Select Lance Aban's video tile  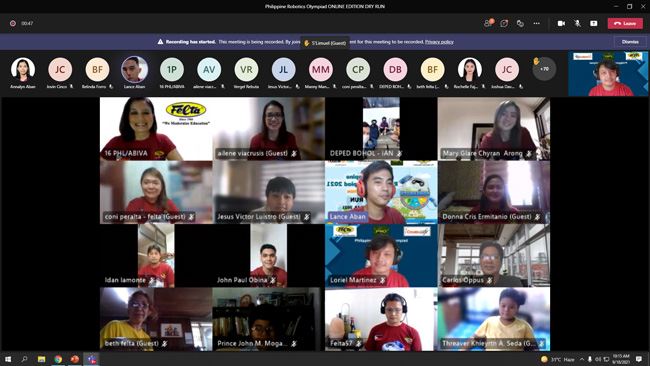point(381,192)
